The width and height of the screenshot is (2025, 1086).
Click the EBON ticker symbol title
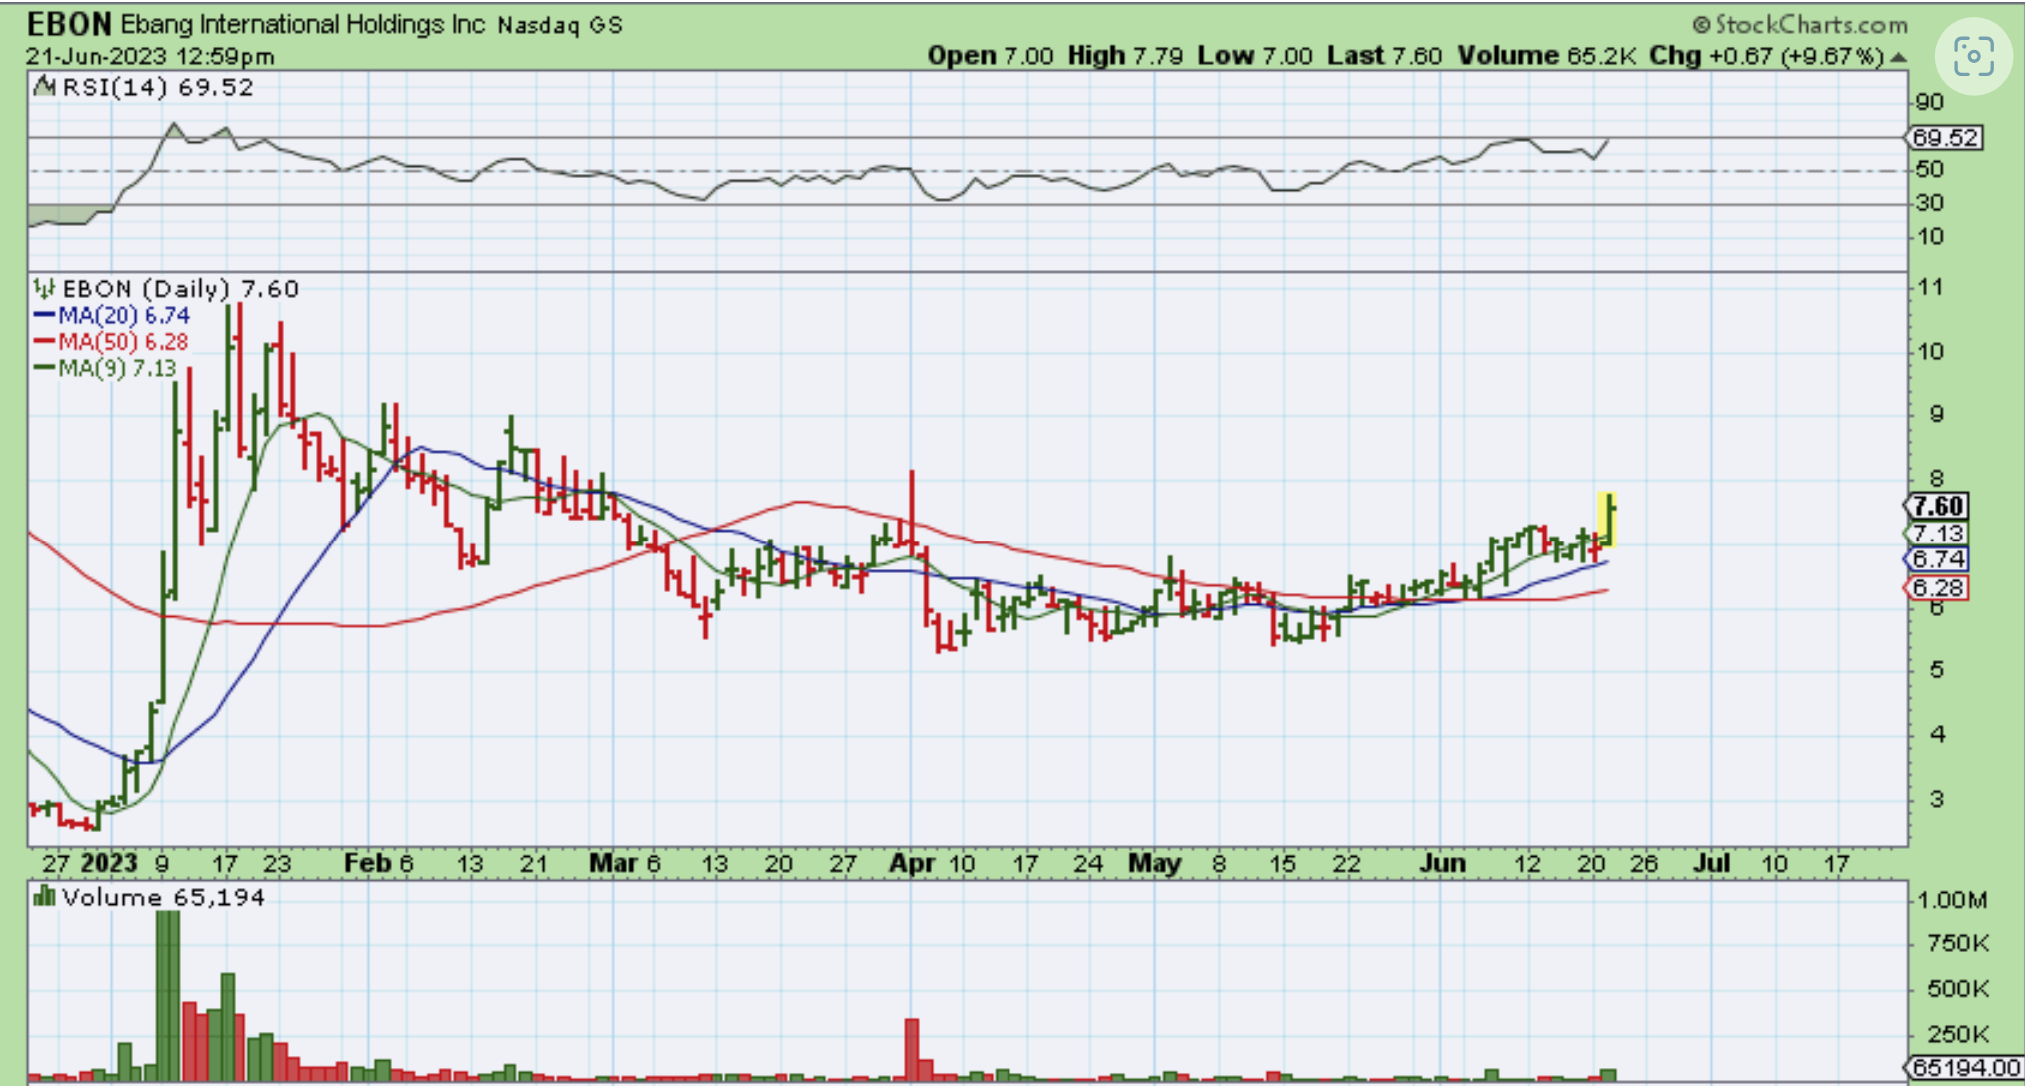pyautogui.click(x=67, y=24)
